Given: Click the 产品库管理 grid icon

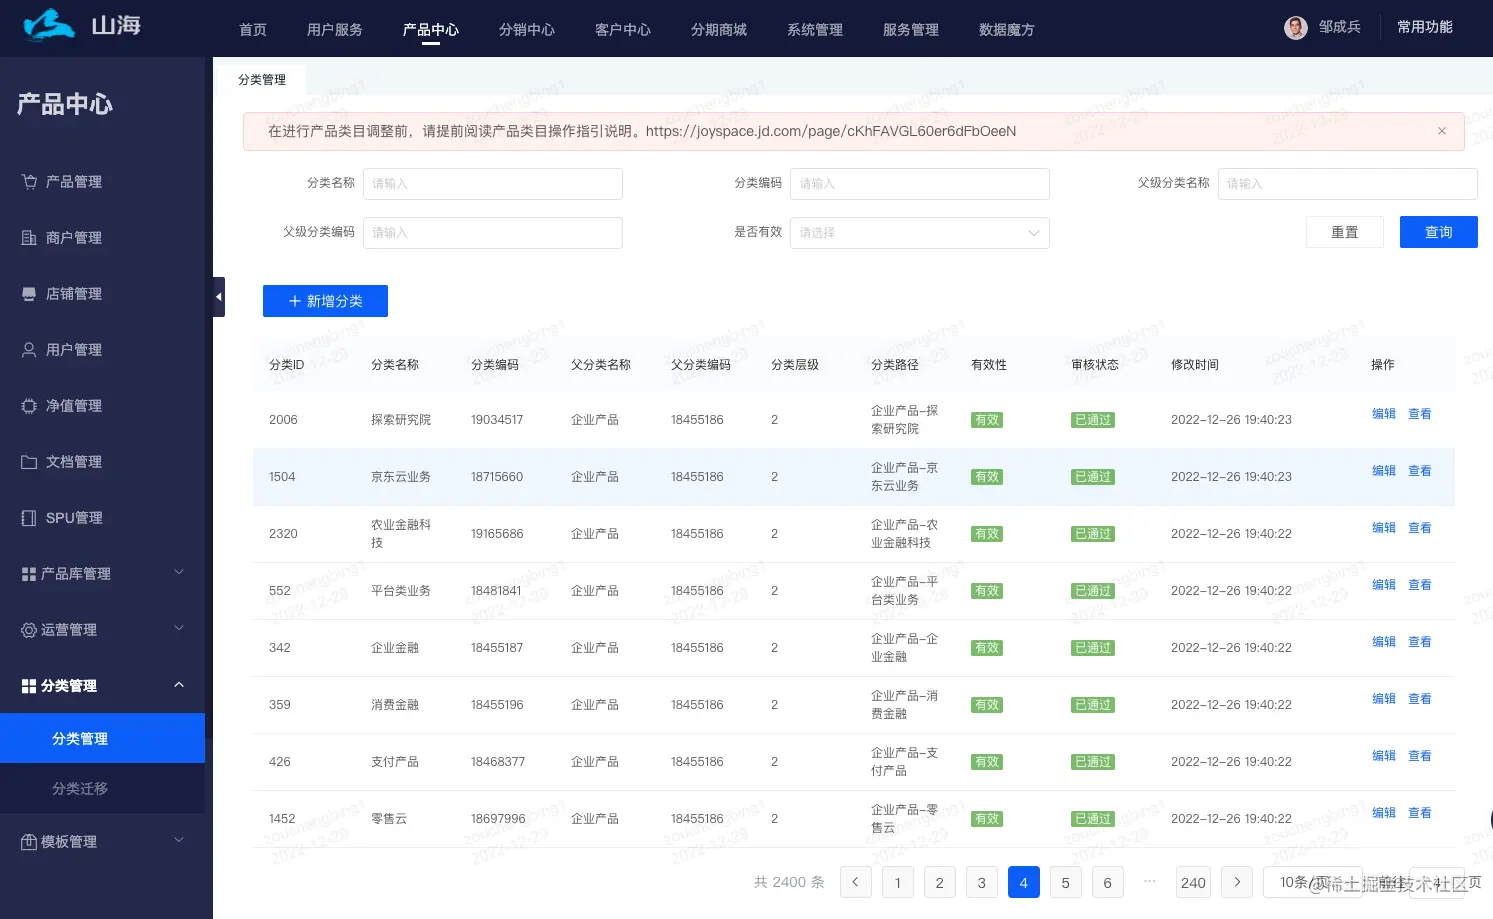Looking at the screenshot, I should [29, 574].
